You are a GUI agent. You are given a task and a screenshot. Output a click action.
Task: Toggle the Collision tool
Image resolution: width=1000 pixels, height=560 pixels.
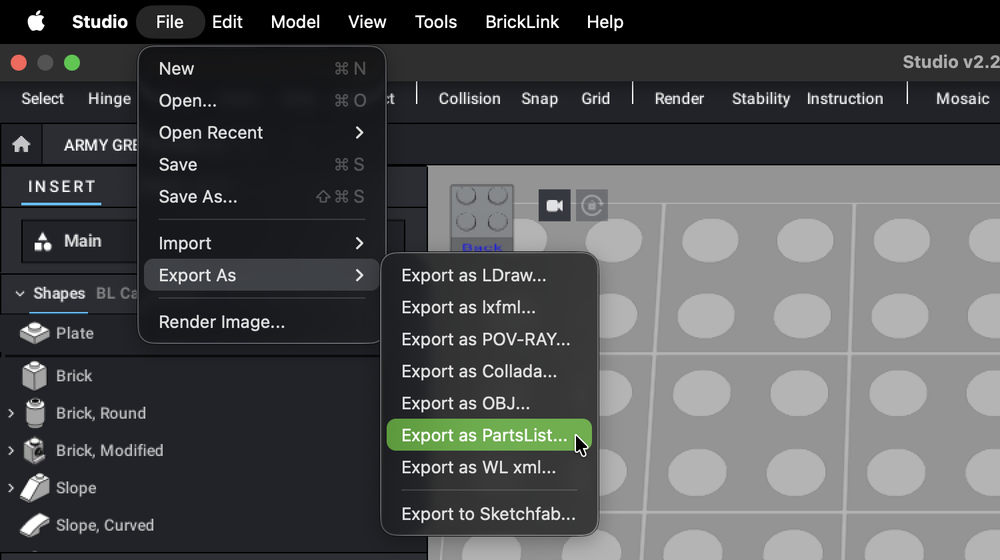point(469,99)
